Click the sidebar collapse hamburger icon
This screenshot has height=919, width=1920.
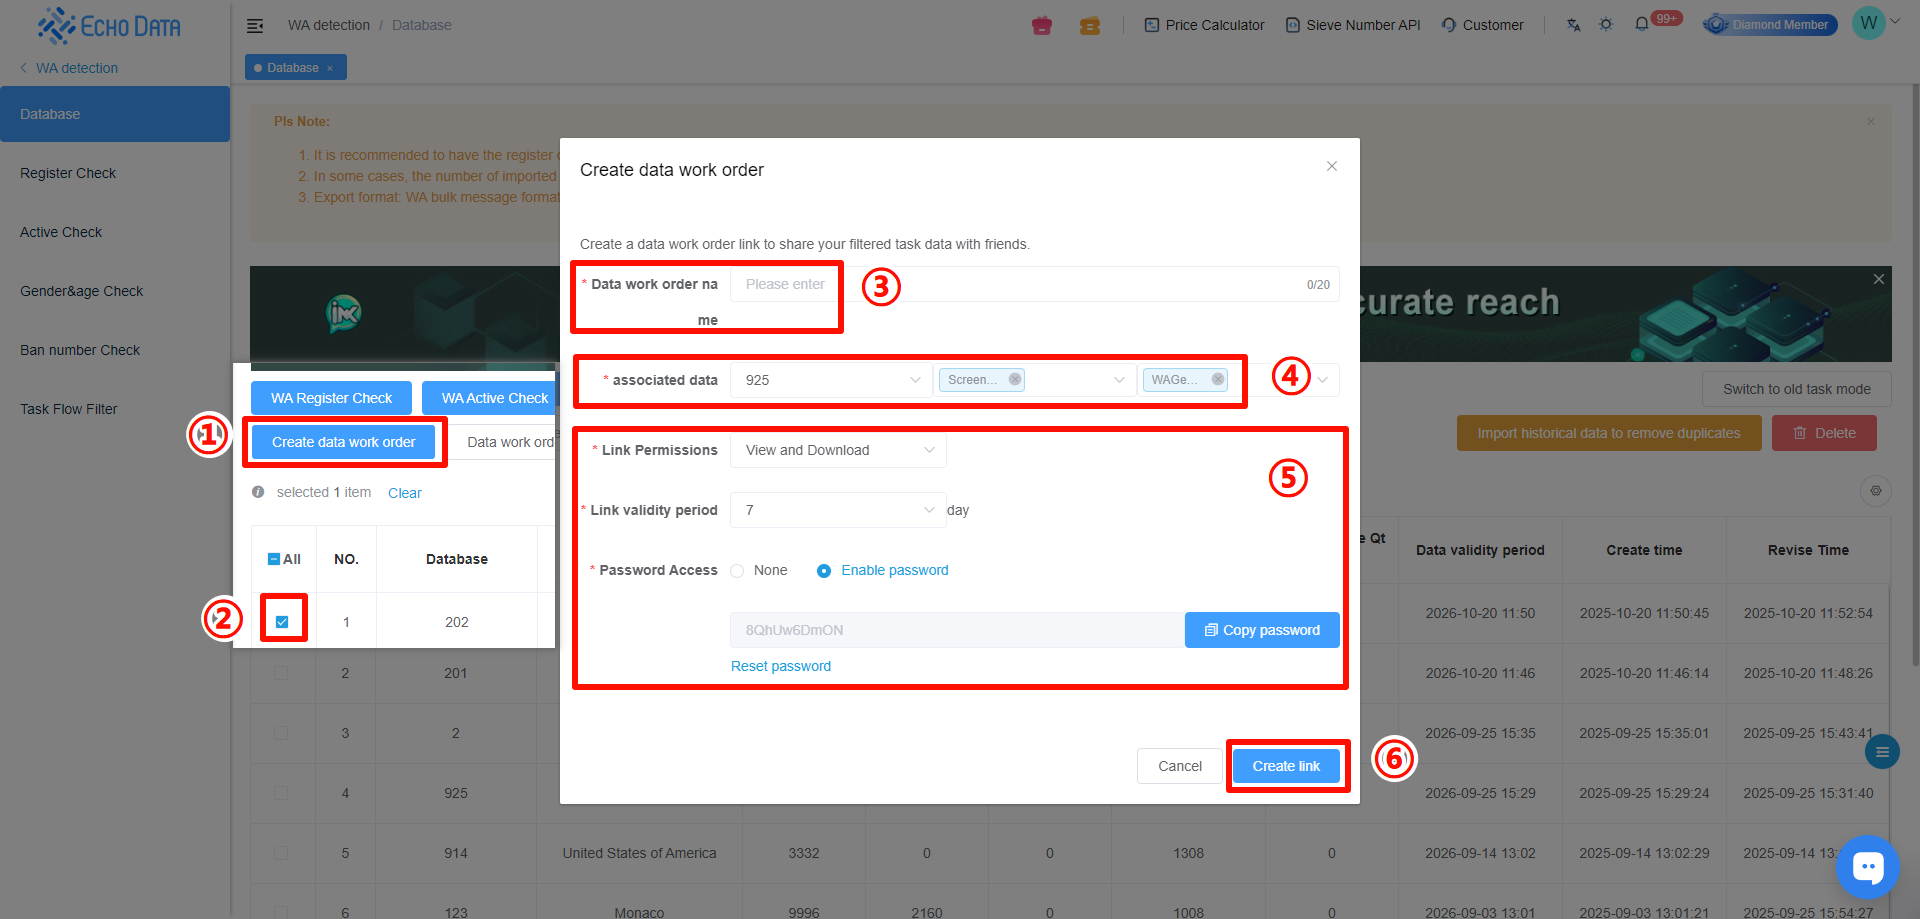tap(255, 25)
